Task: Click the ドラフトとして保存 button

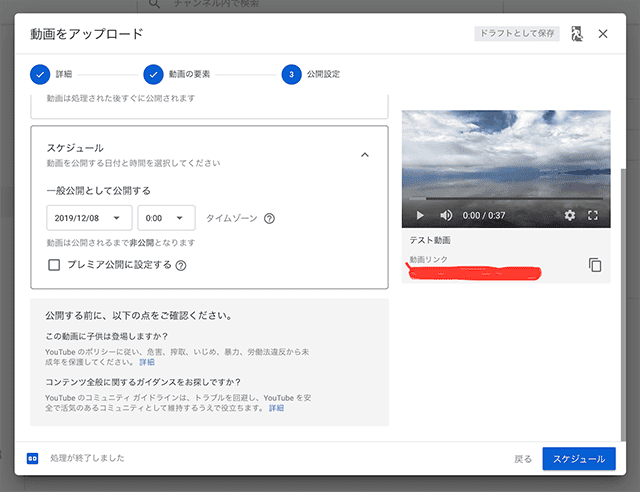Action: coord(517,33)
